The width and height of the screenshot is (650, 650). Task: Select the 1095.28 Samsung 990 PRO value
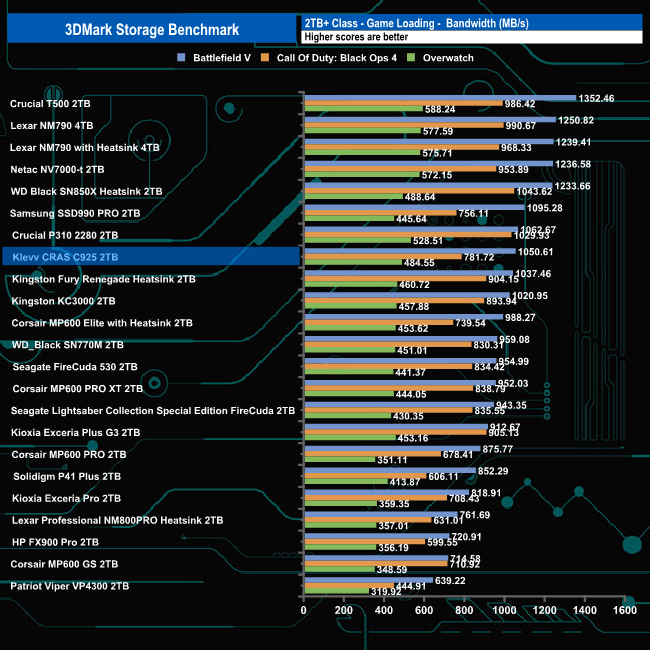pos(544,208)
